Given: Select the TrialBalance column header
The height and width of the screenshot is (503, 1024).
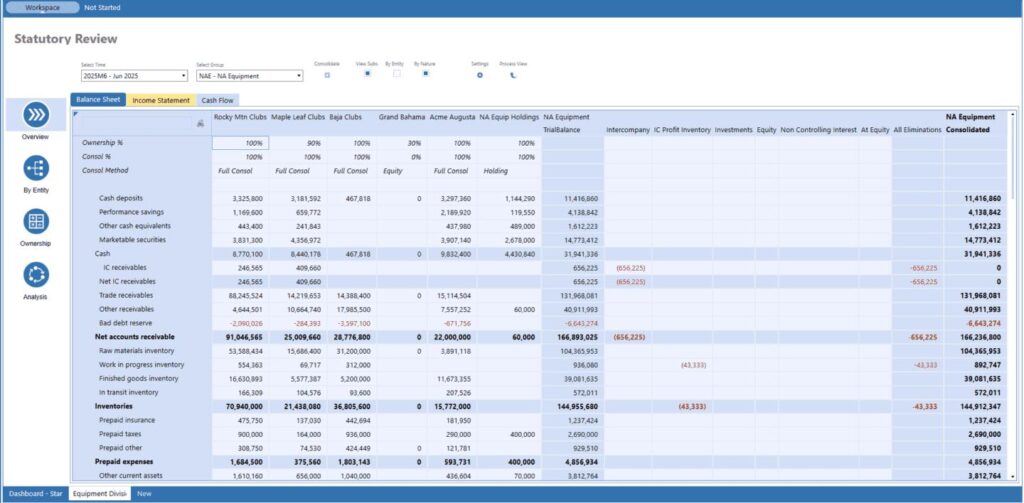Looking at the screenshot, I should click(x=562, y=130).
